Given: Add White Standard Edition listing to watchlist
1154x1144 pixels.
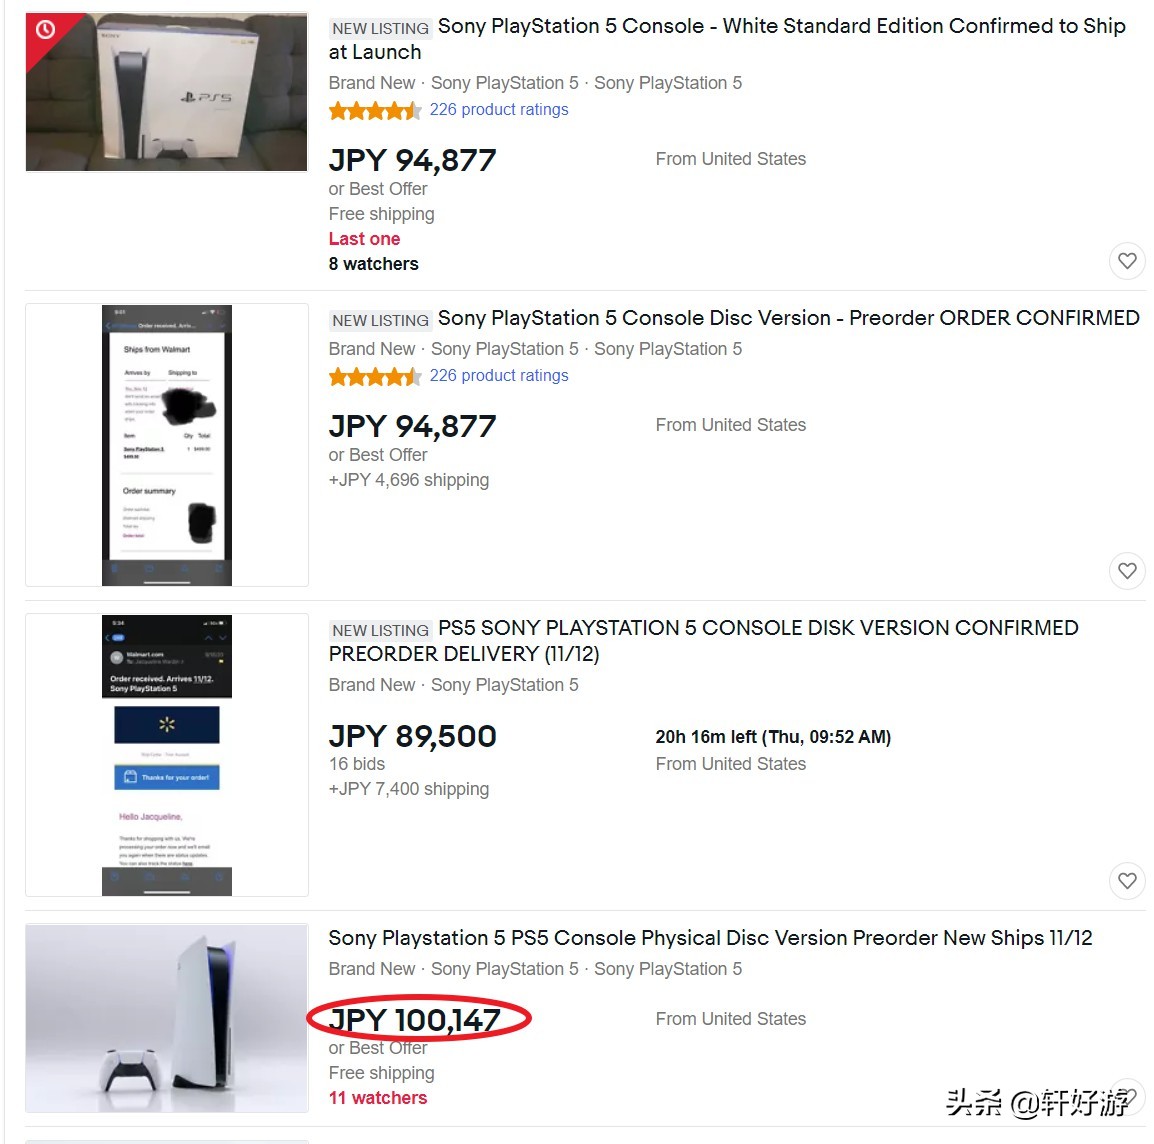Looking at the screenshot, I should click(1127, 261).
